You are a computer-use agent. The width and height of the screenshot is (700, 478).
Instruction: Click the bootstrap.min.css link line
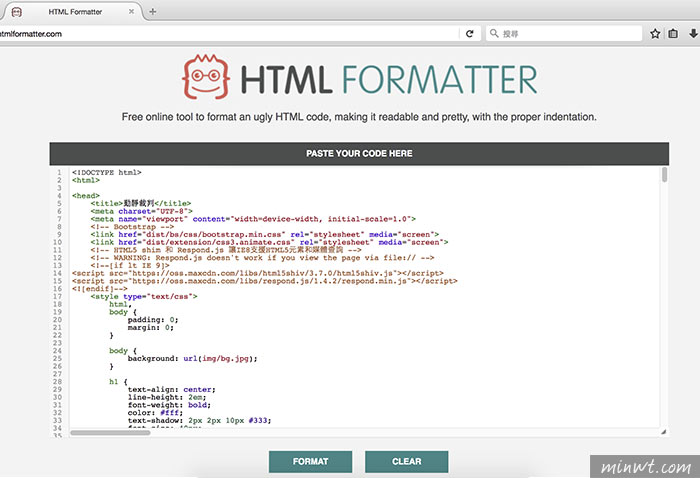(x=265, y=234)
